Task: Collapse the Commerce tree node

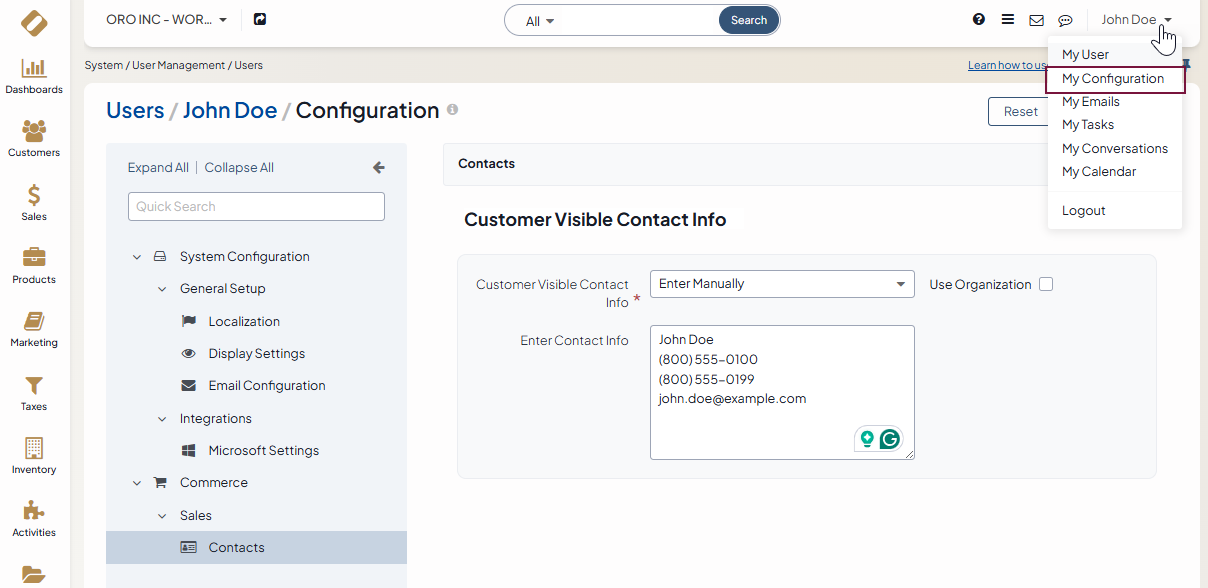Action: [137, 483]
